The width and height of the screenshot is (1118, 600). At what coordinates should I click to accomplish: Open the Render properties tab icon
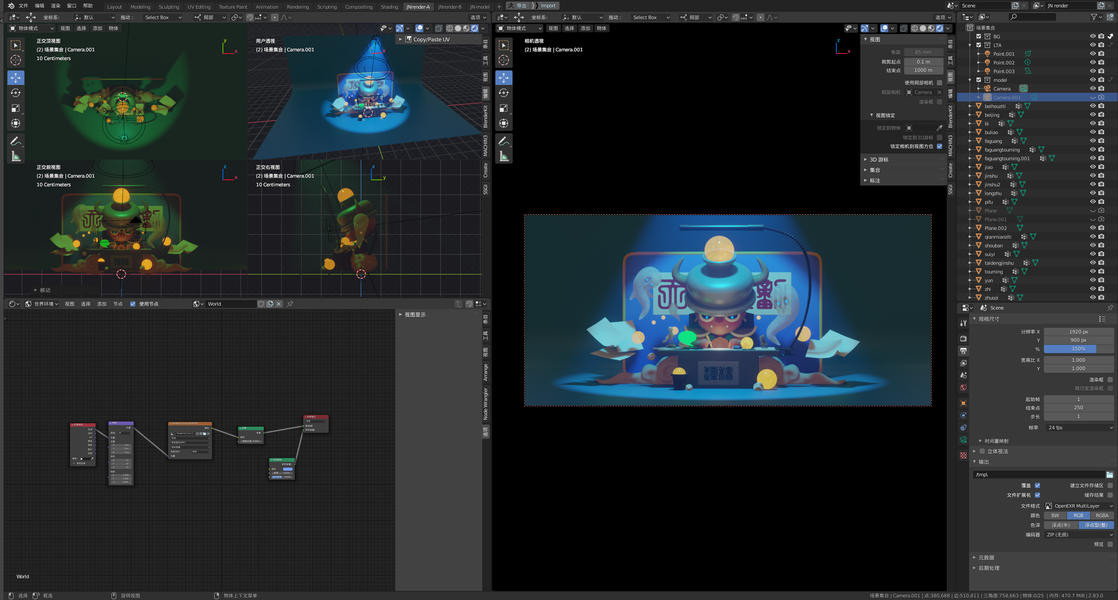click(963, 338)
